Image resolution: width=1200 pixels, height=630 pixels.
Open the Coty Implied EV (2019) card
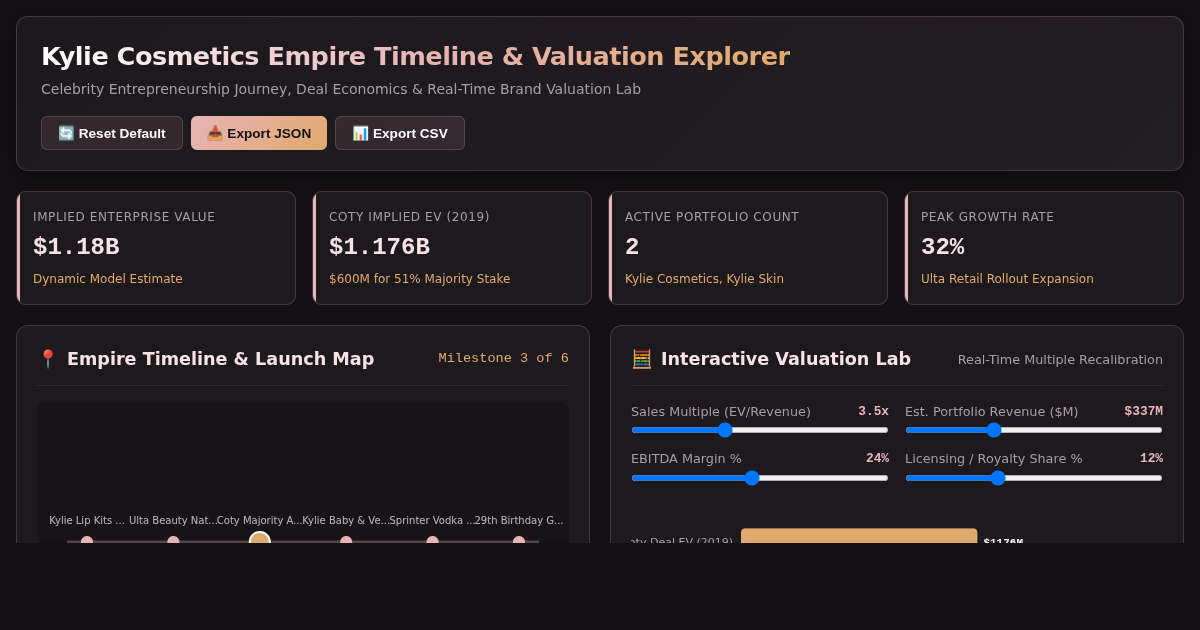click(x=452, y=248)
